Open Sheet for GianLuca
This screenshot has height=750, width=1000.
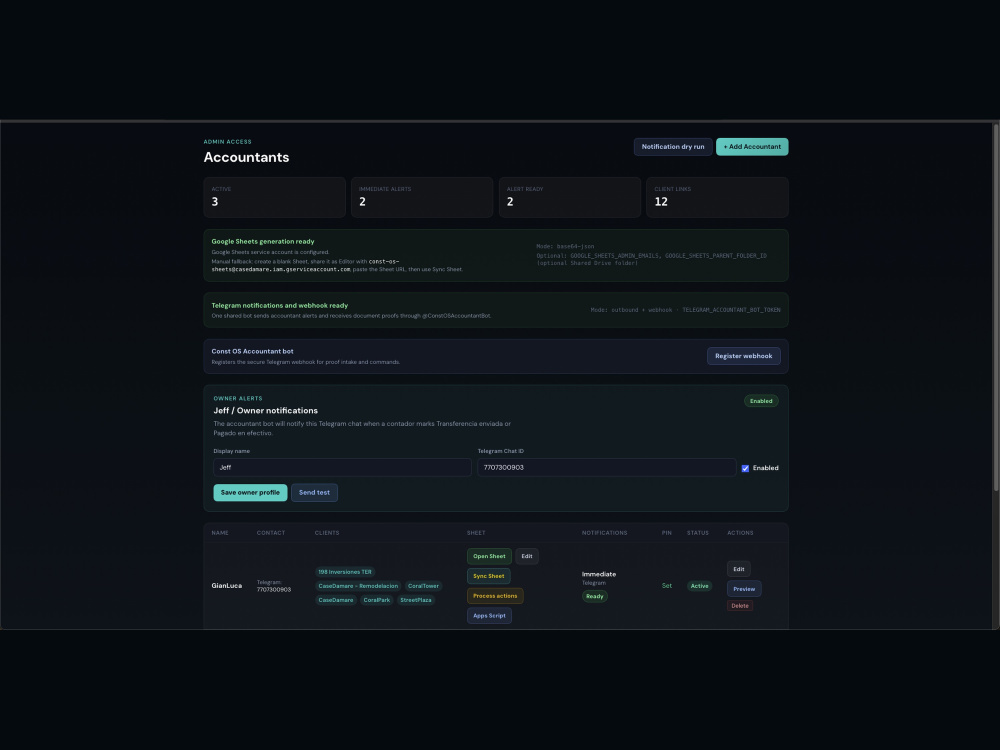[489, 556]
